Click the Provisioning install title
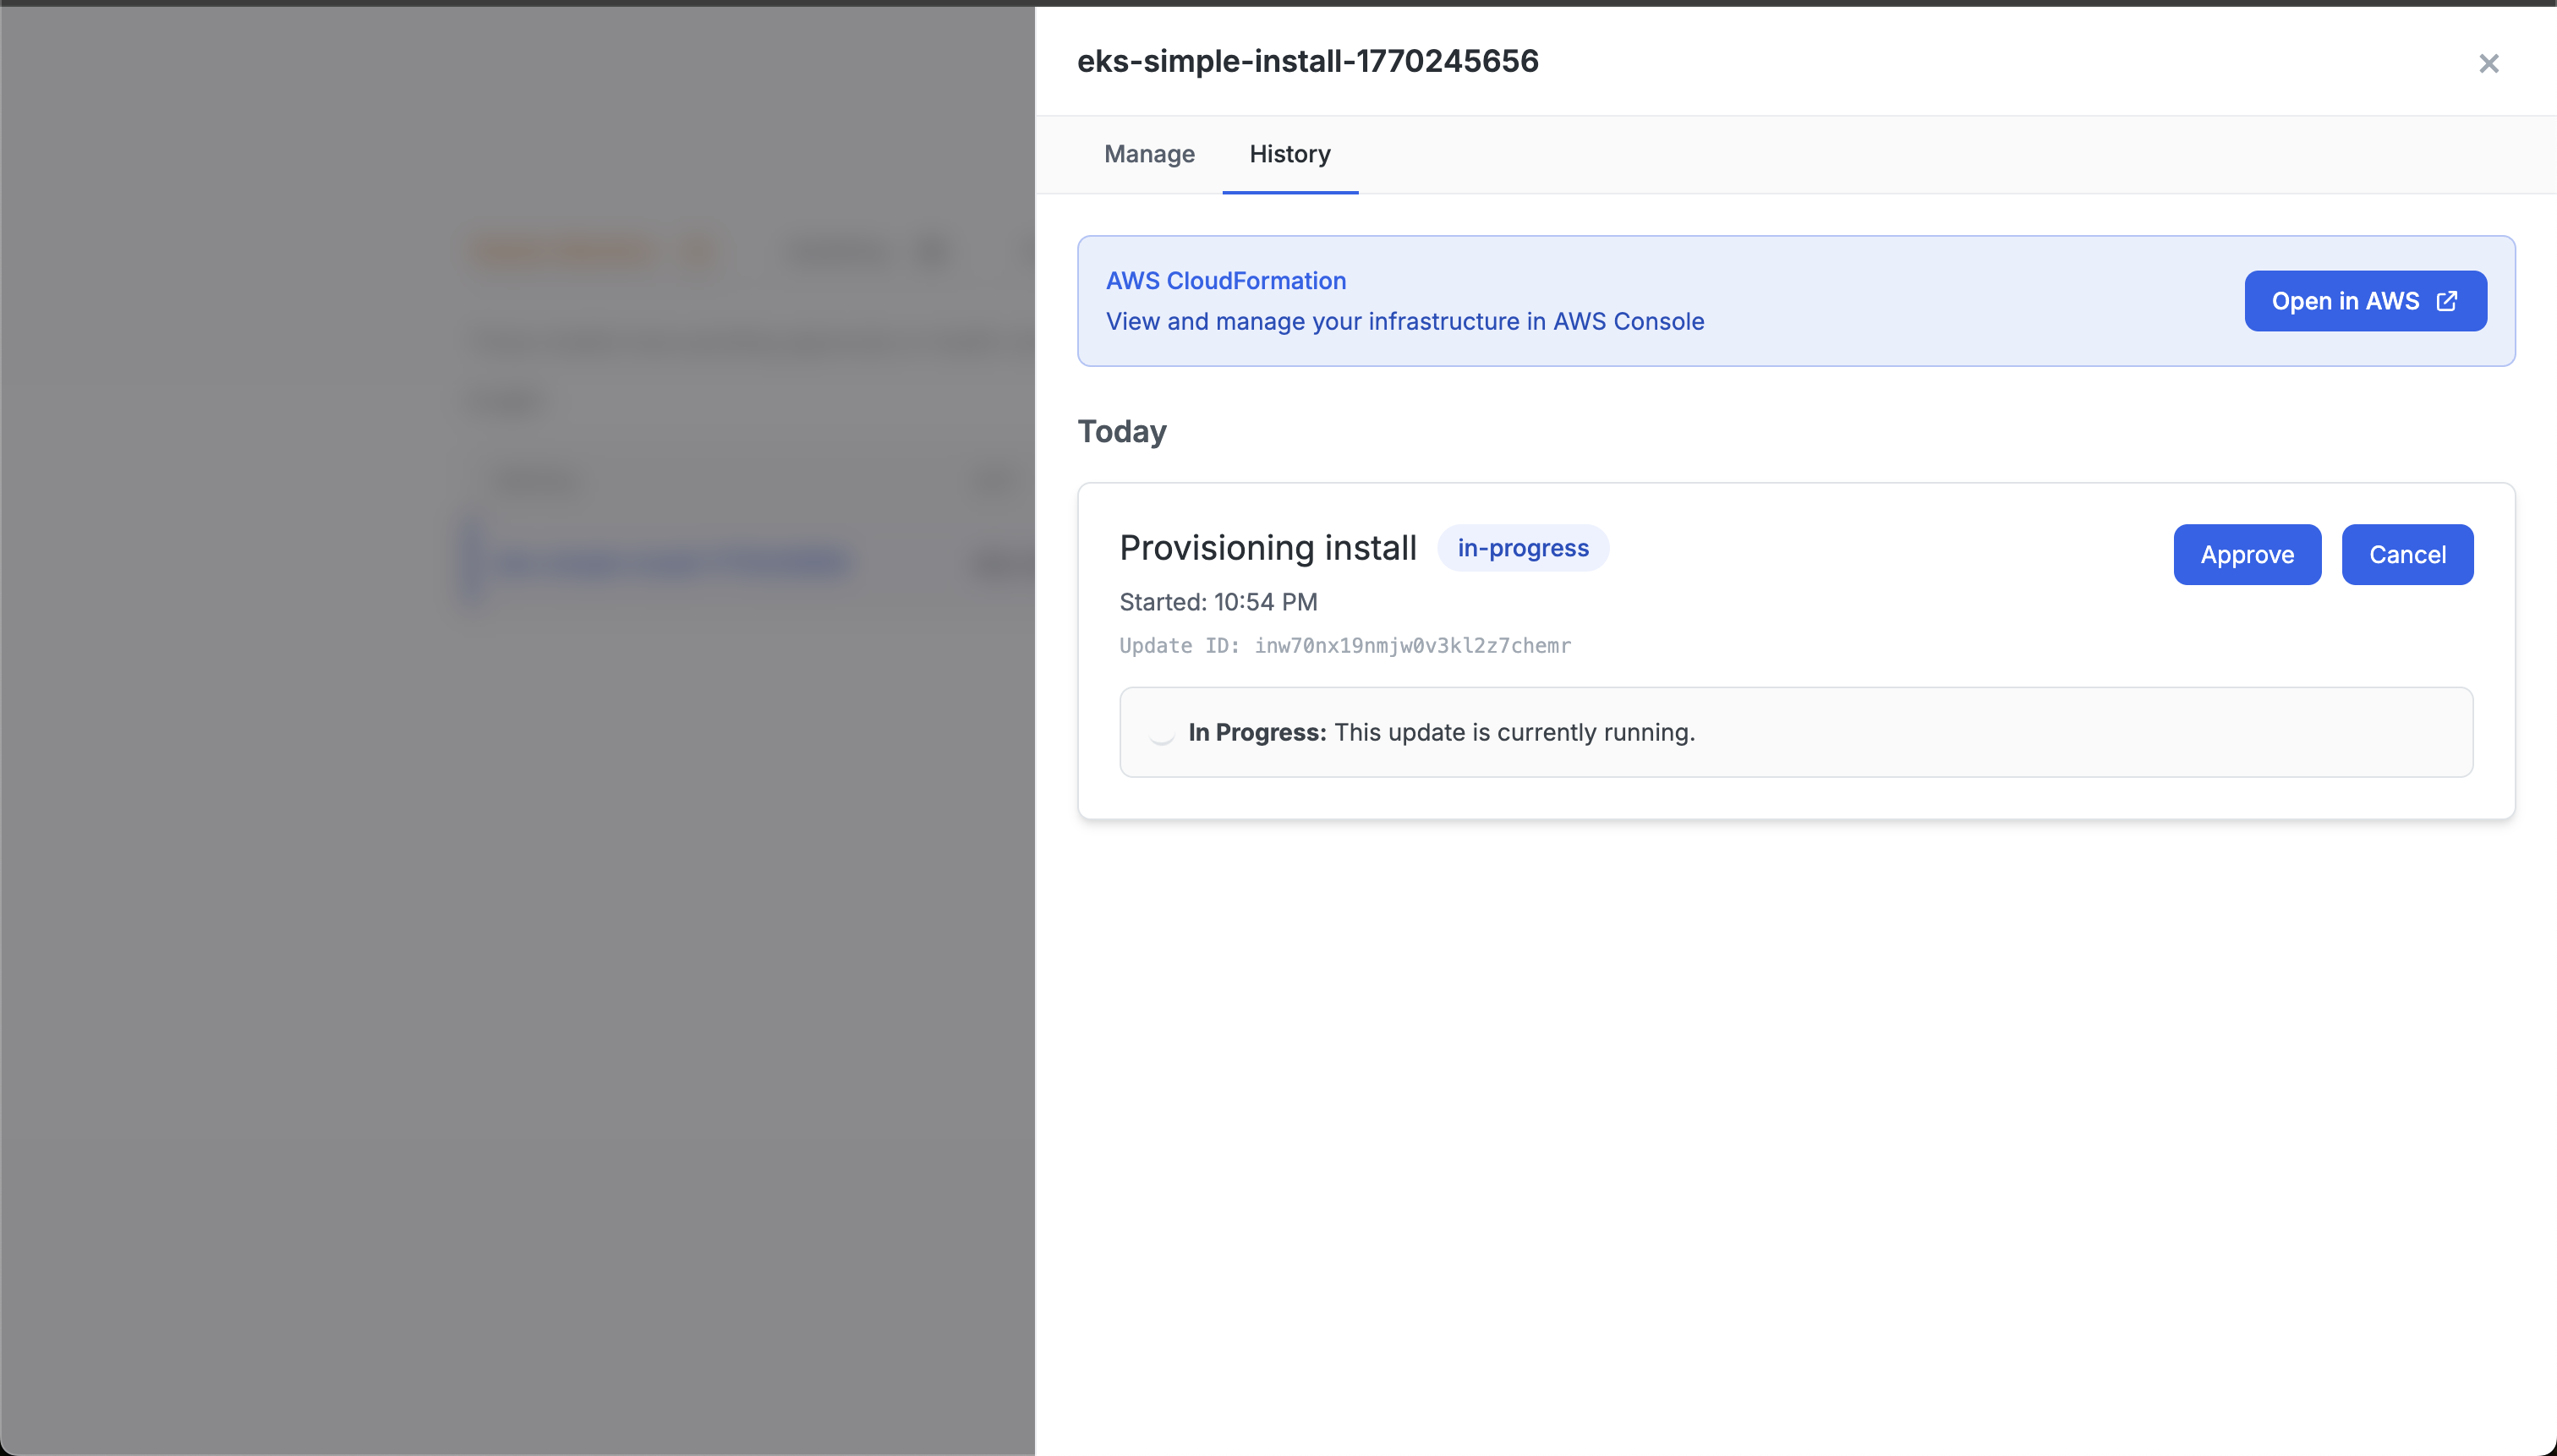Viewport: 2557px width, 1456px height. [1267, 548]
